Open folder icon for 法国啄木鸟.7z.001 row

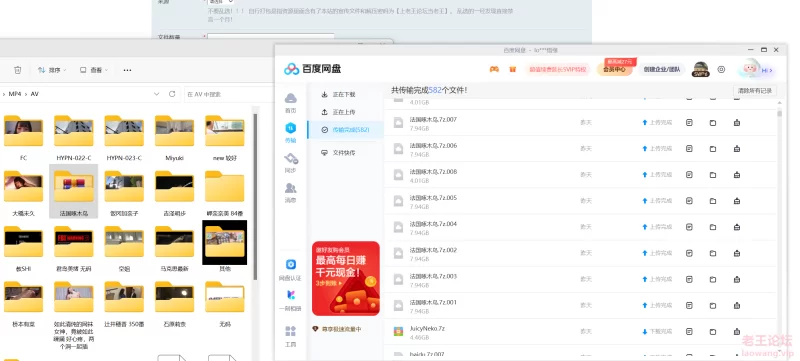[x=713, y=305]
